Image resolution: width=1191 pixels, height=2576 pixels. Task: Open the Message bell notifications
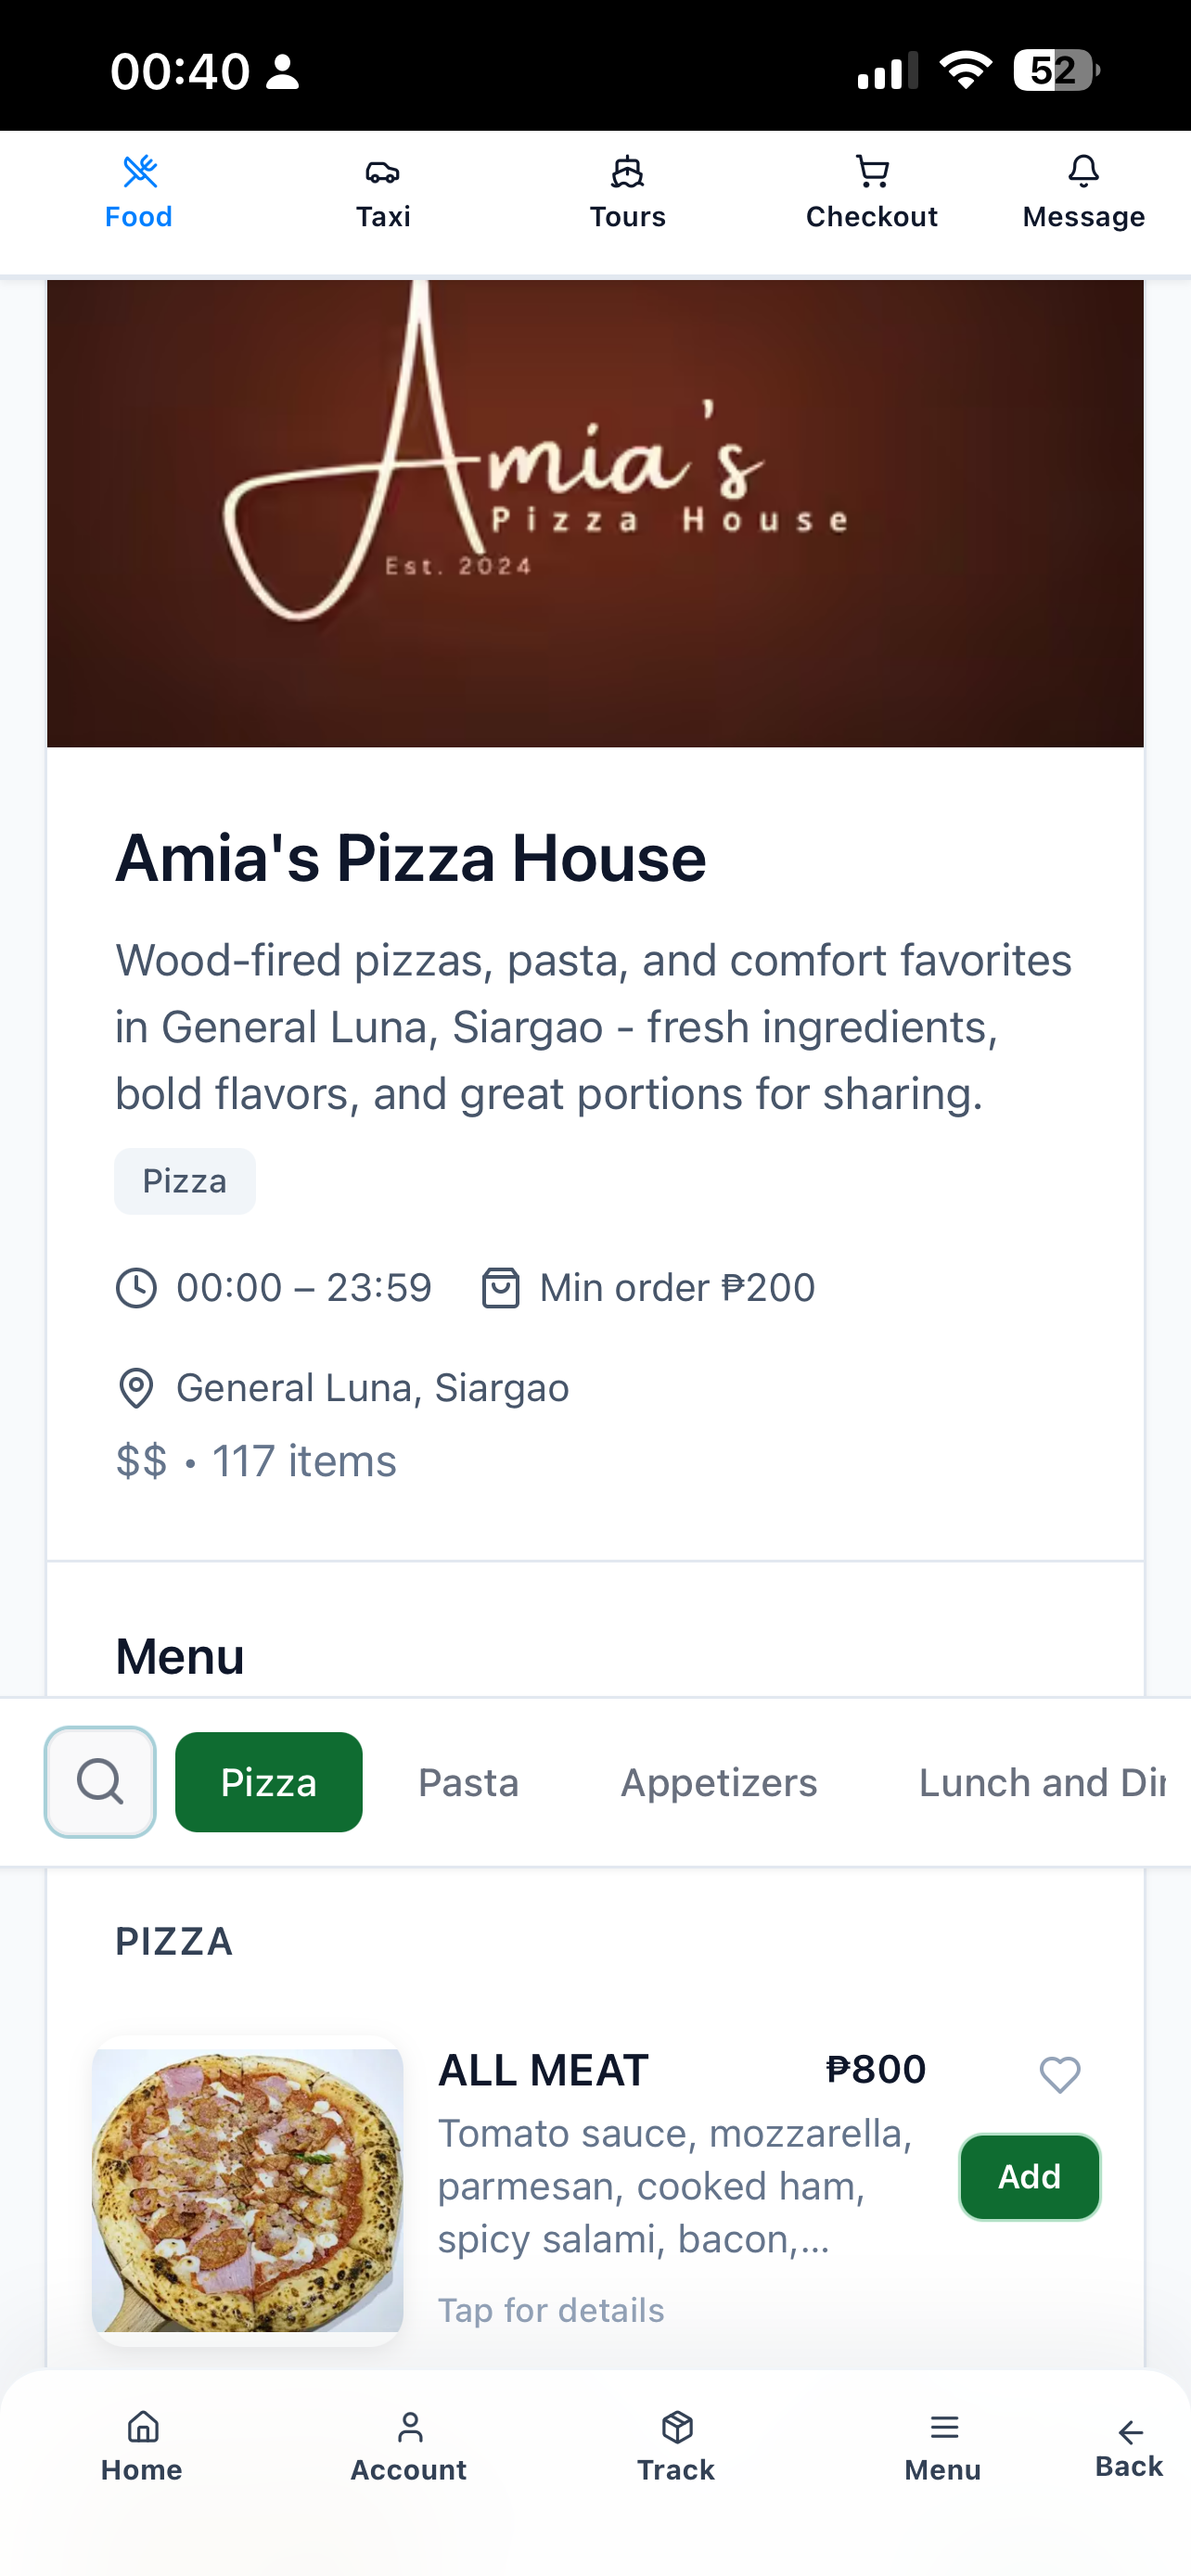click(x=1083, y=172)
